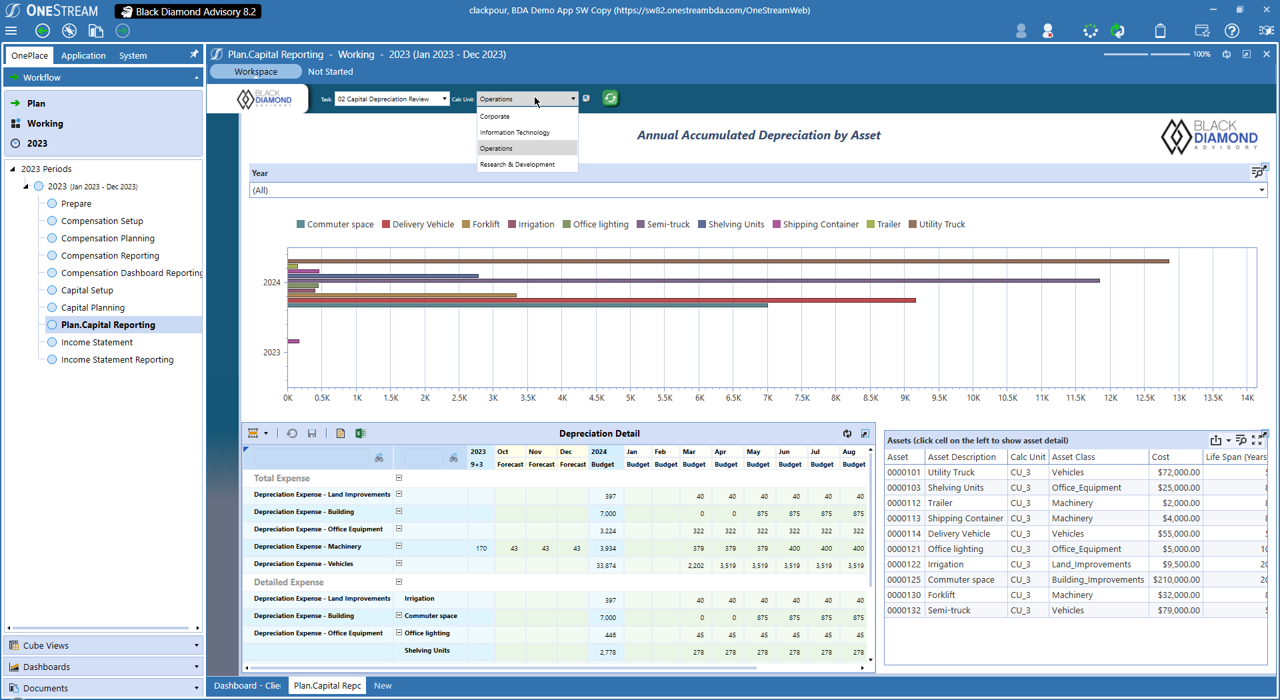Click the Workspace button

[x=256, y=72]
